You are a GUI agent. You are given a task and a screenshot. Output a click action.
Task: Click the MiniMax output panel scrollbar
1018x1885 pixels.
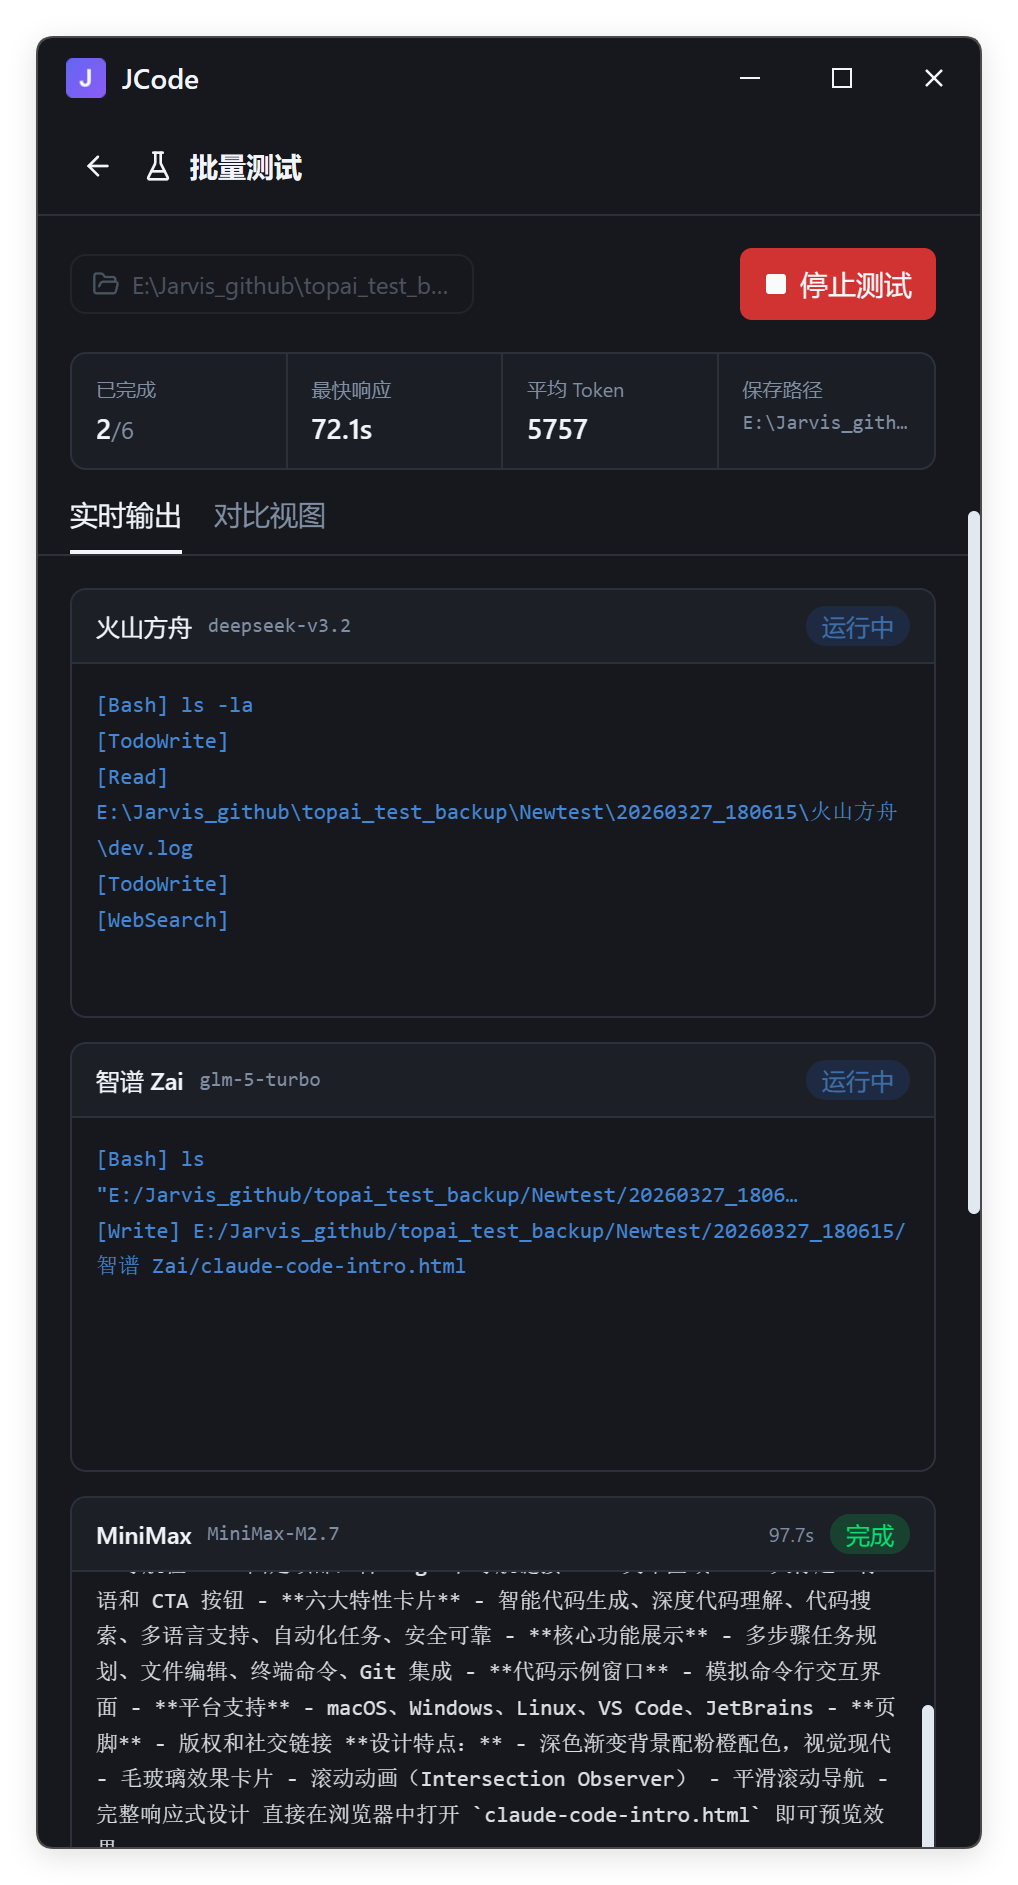928,1775
